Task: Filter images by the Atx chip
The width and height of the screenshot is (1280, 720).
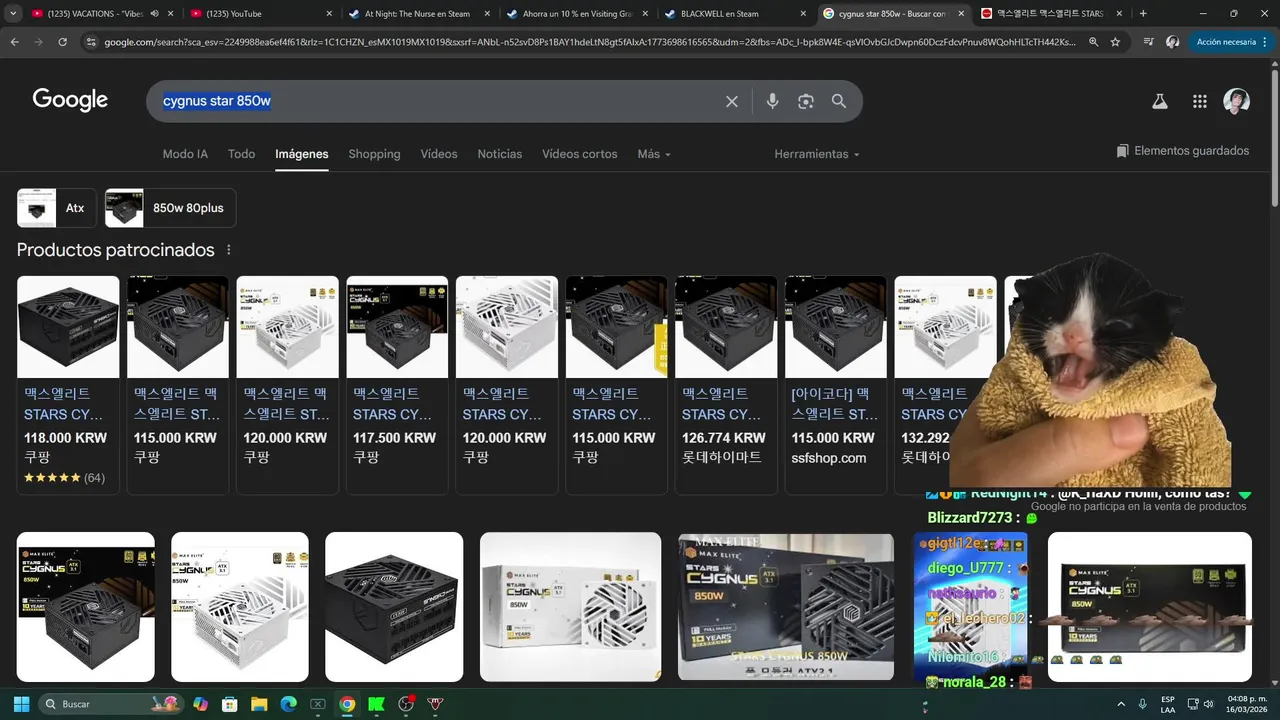Action: pos(57,208)
